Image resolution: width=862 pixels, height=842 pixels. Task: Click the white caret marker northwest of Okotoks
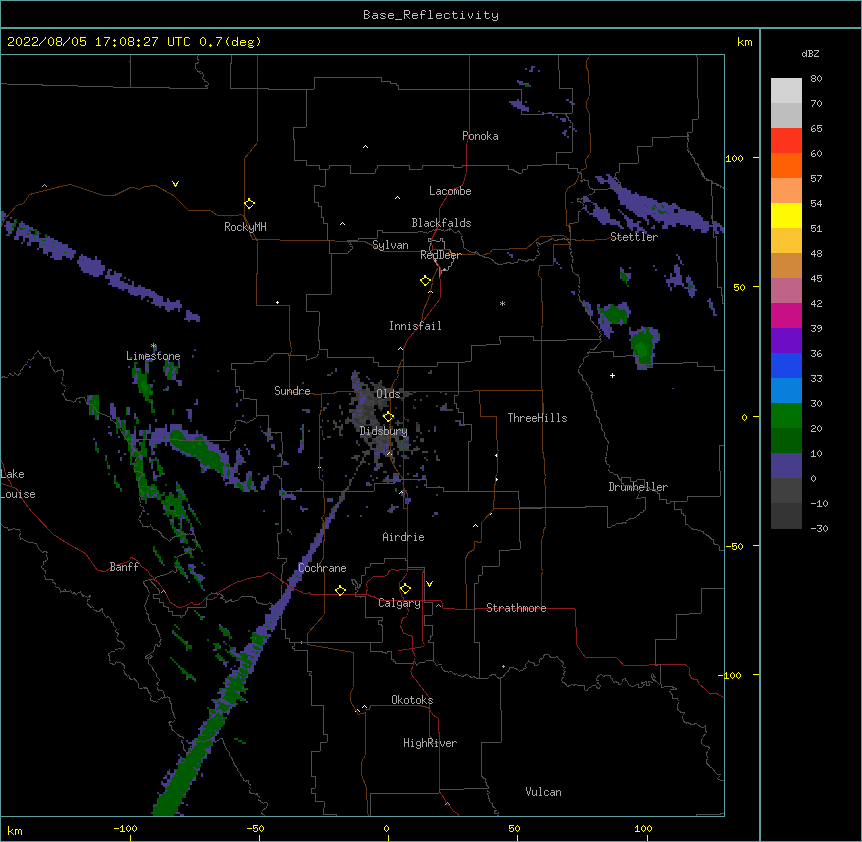coord(364,707)
